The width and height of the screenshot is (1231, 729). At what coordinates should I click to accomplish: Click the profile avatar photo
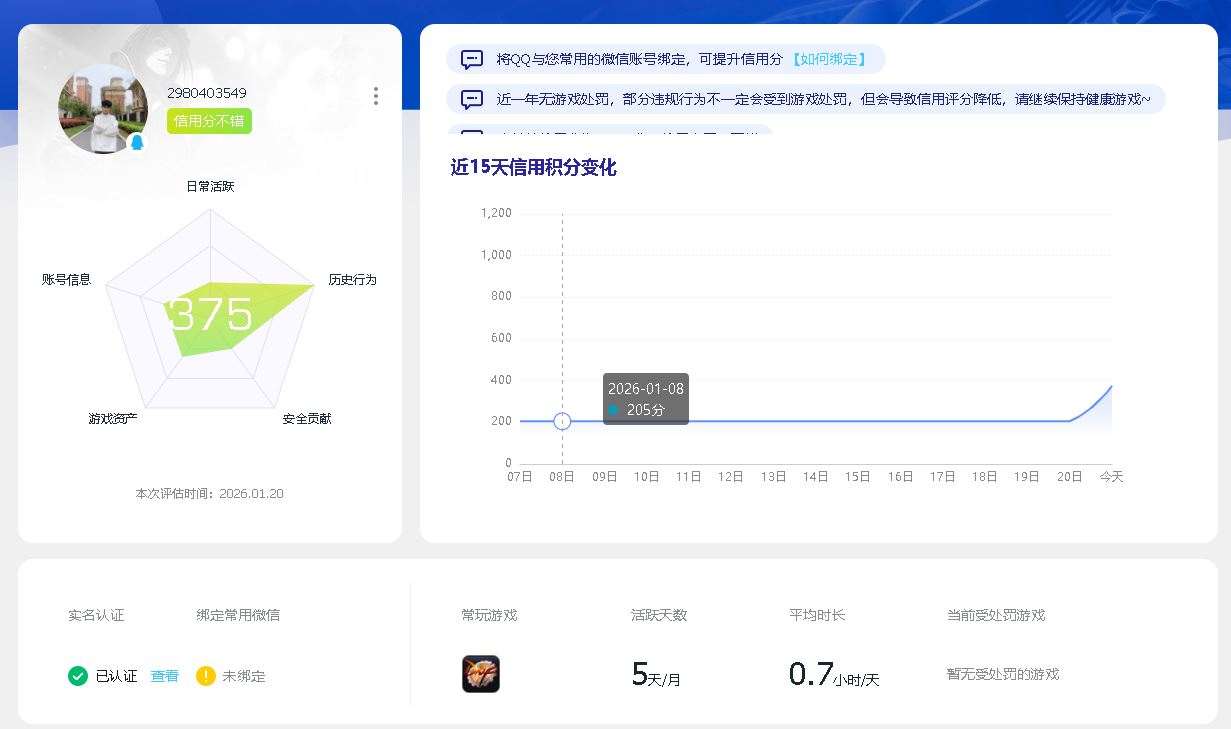pos(103,108)
